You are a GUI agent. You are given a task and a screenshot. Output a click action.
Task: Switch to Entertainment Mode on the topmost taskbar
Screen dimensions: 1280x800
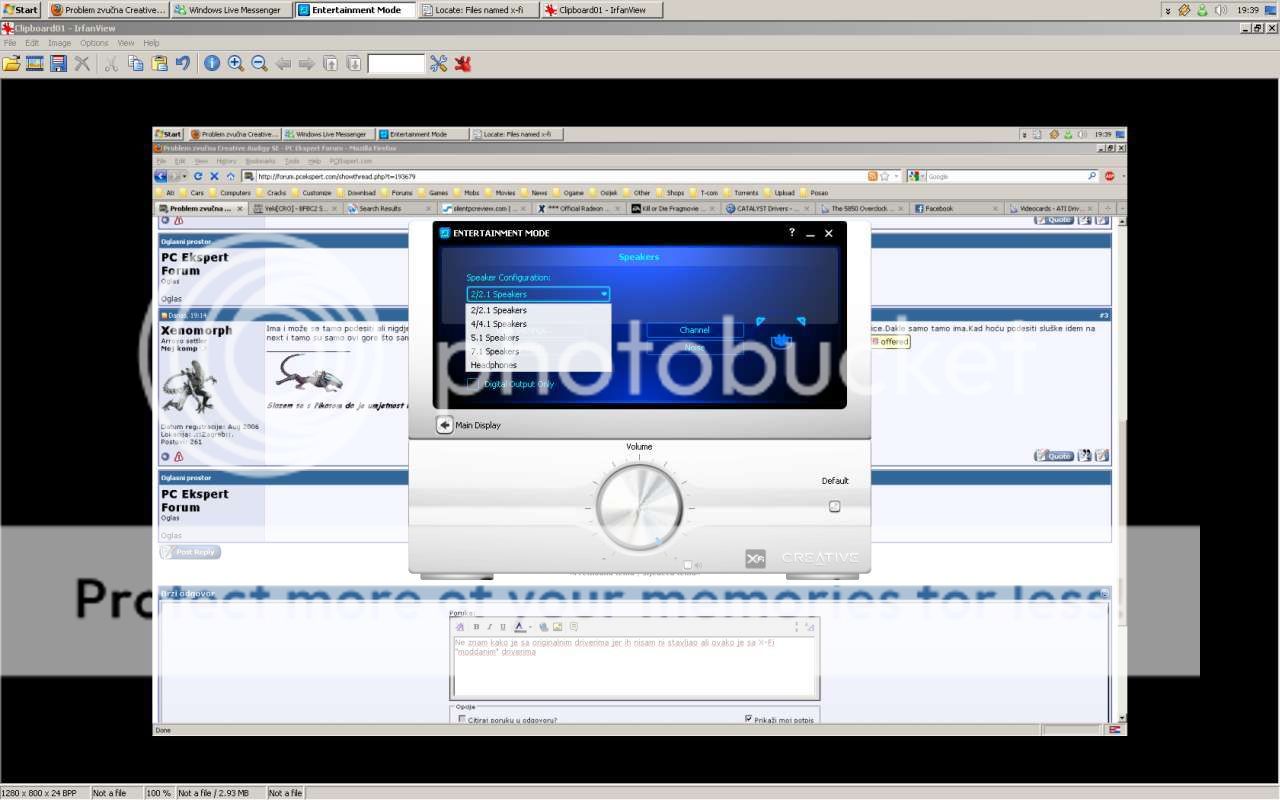coord(356,10)
